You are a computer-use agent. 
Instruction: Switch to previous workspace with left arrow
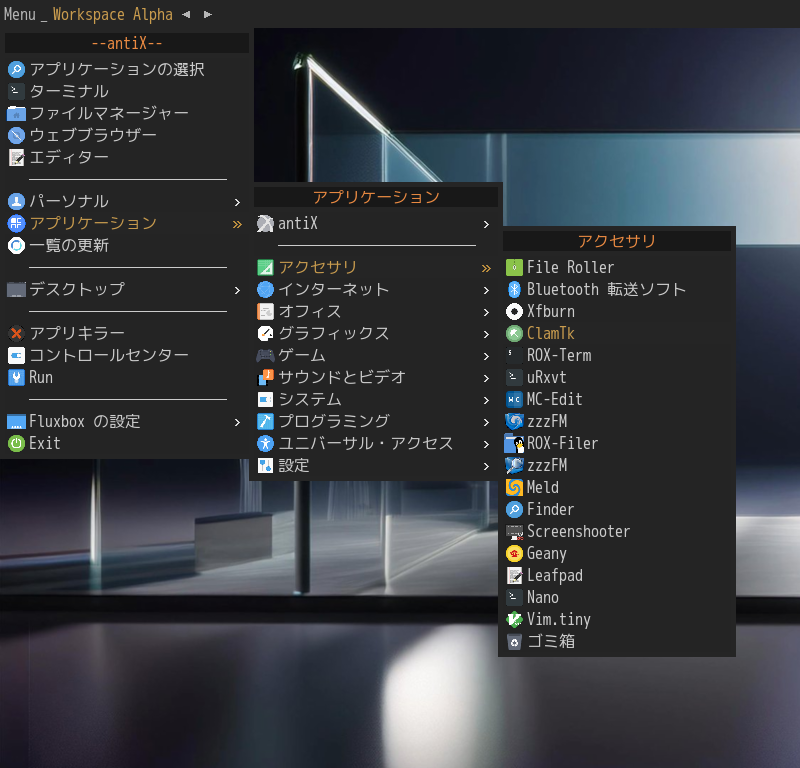[186, 14]
